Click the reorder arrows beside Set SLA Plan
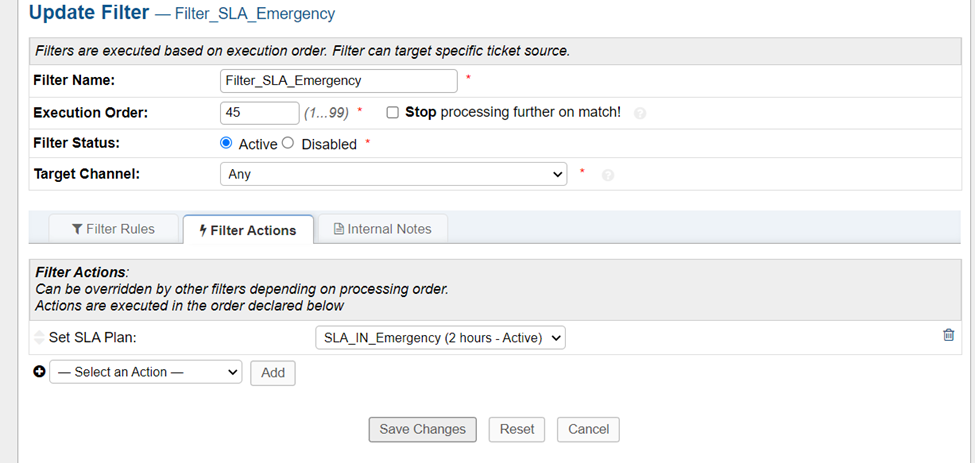The width and height of the screenshot is (975, 463). (x=39, y=337)
